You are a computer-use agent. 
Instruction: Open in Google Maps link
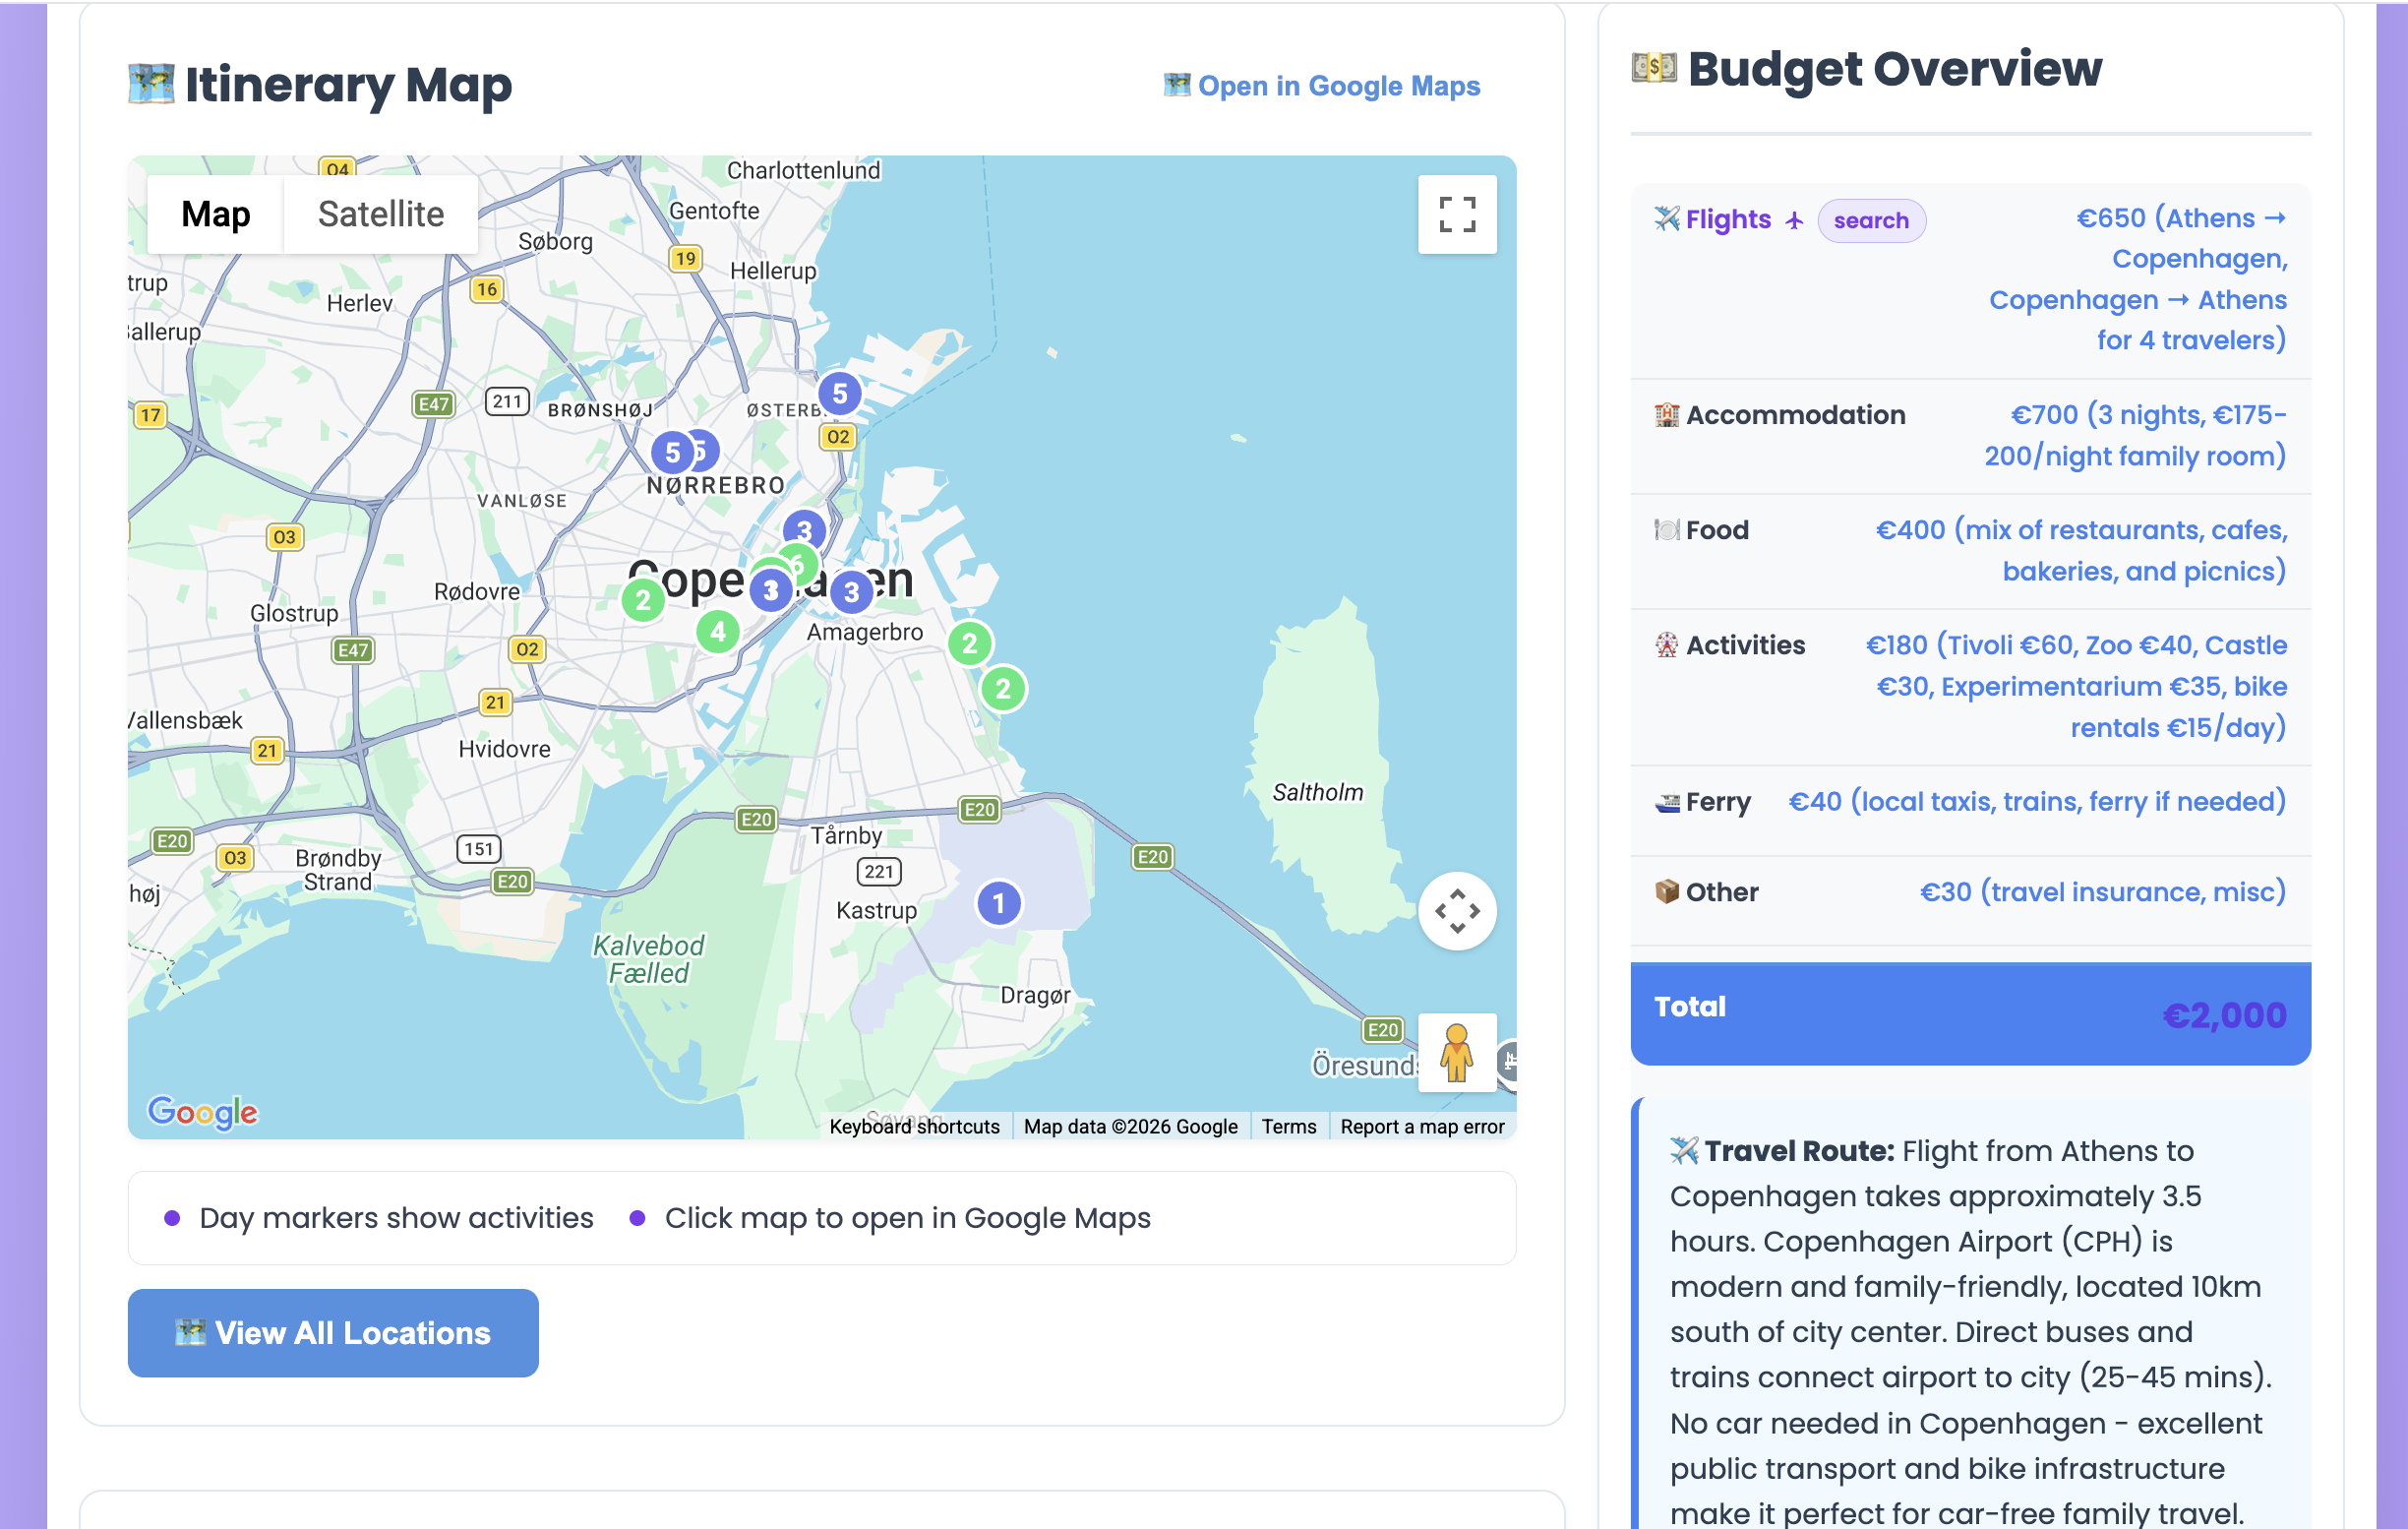point(1322,86)
